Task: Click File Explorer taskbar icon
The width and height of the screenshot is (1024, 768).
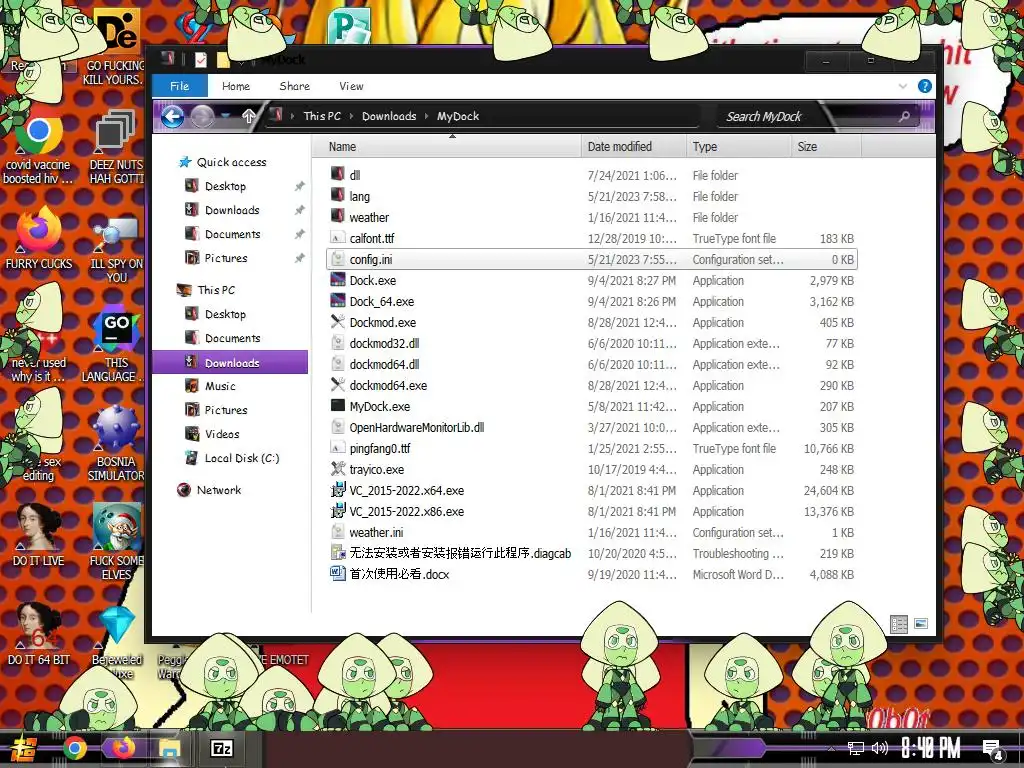Action: (x=170, y=748)
